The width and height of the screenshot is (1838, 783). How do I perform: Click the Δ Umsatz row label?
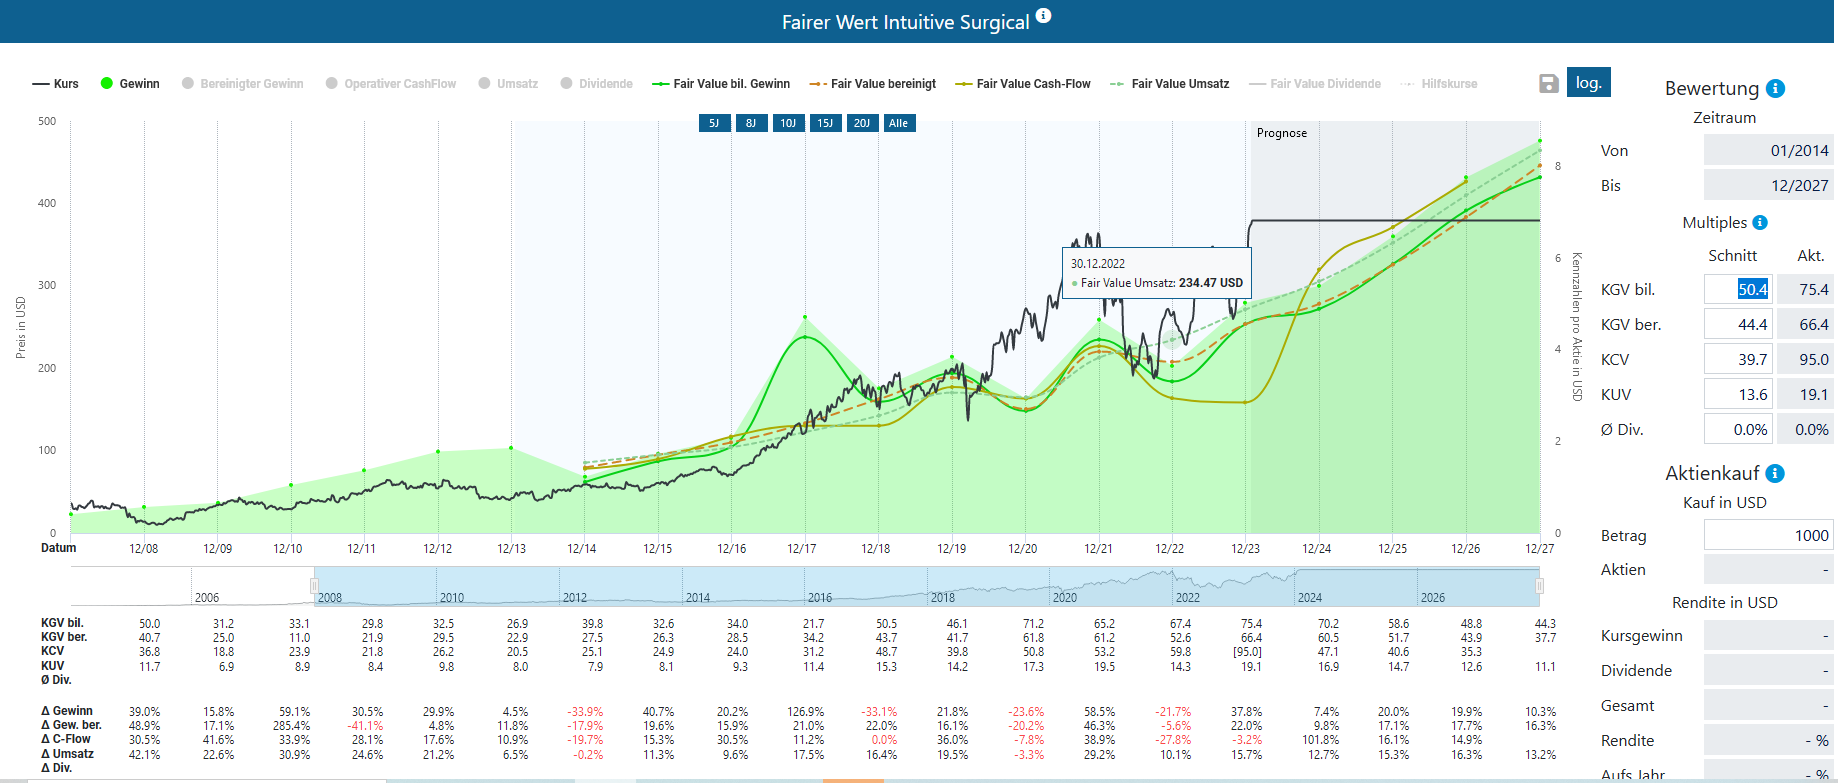click(67, 754)
